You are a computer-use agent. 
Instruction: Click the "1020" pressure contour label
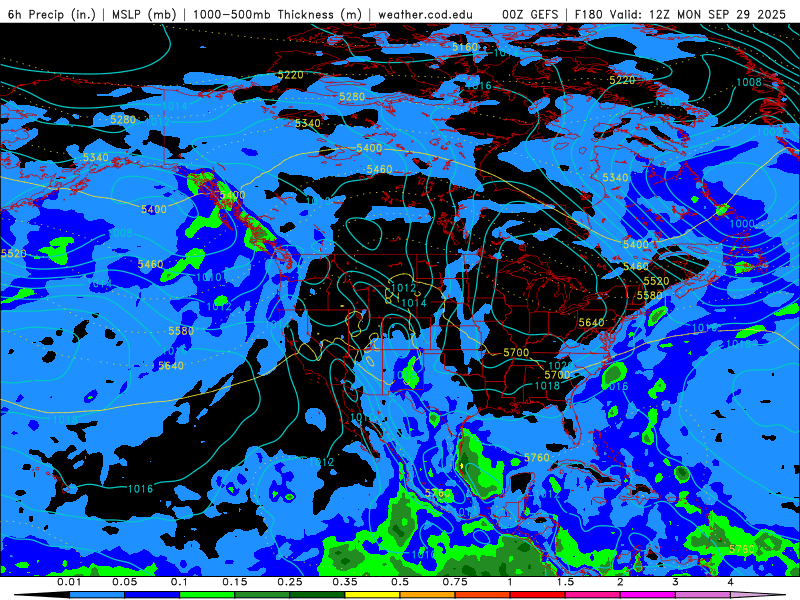coord(560,365)
